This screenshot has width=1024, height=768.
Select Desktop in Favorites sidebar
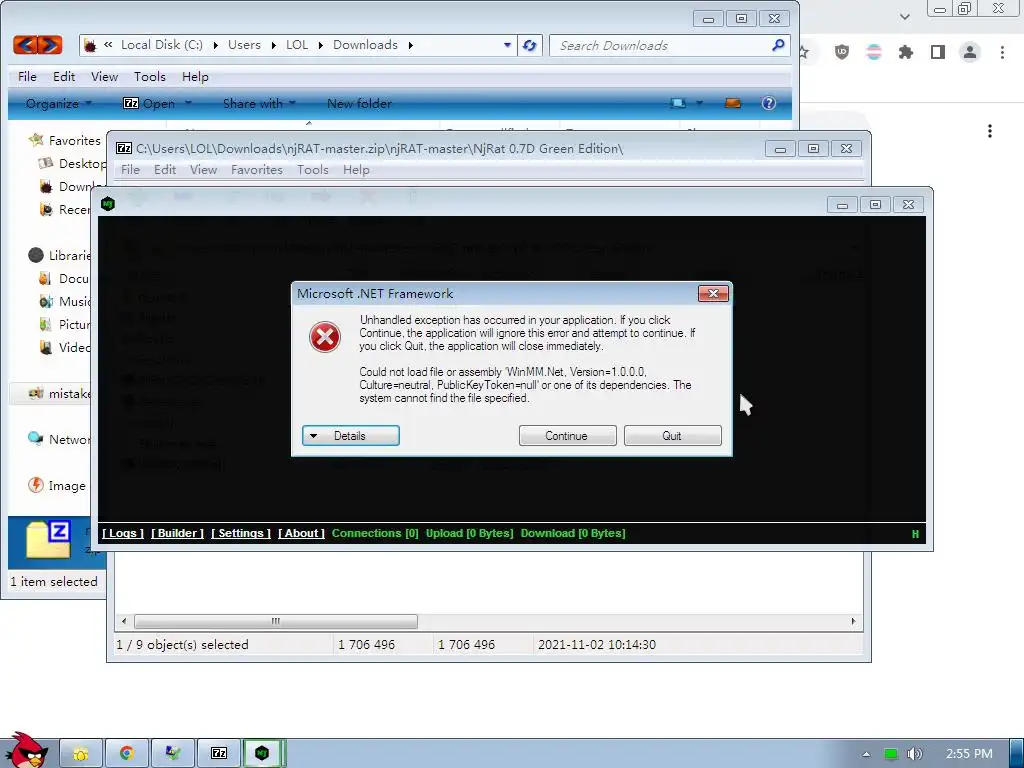click(72, 163)
